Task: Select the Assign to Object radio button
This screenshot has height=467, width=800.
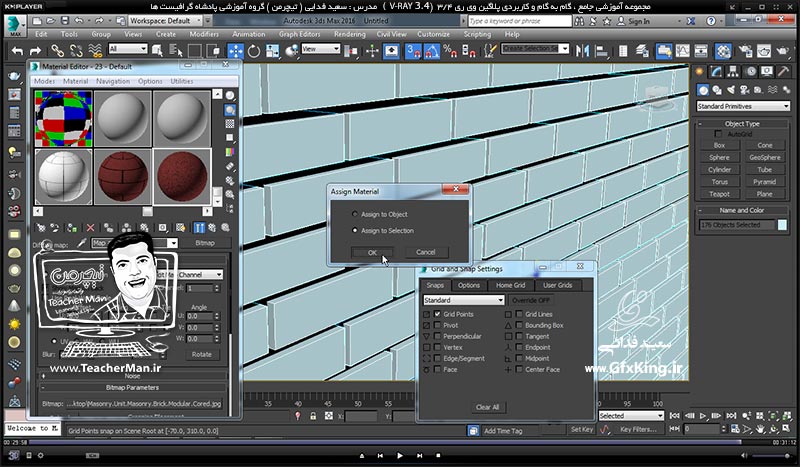Action: click(355, 214)
